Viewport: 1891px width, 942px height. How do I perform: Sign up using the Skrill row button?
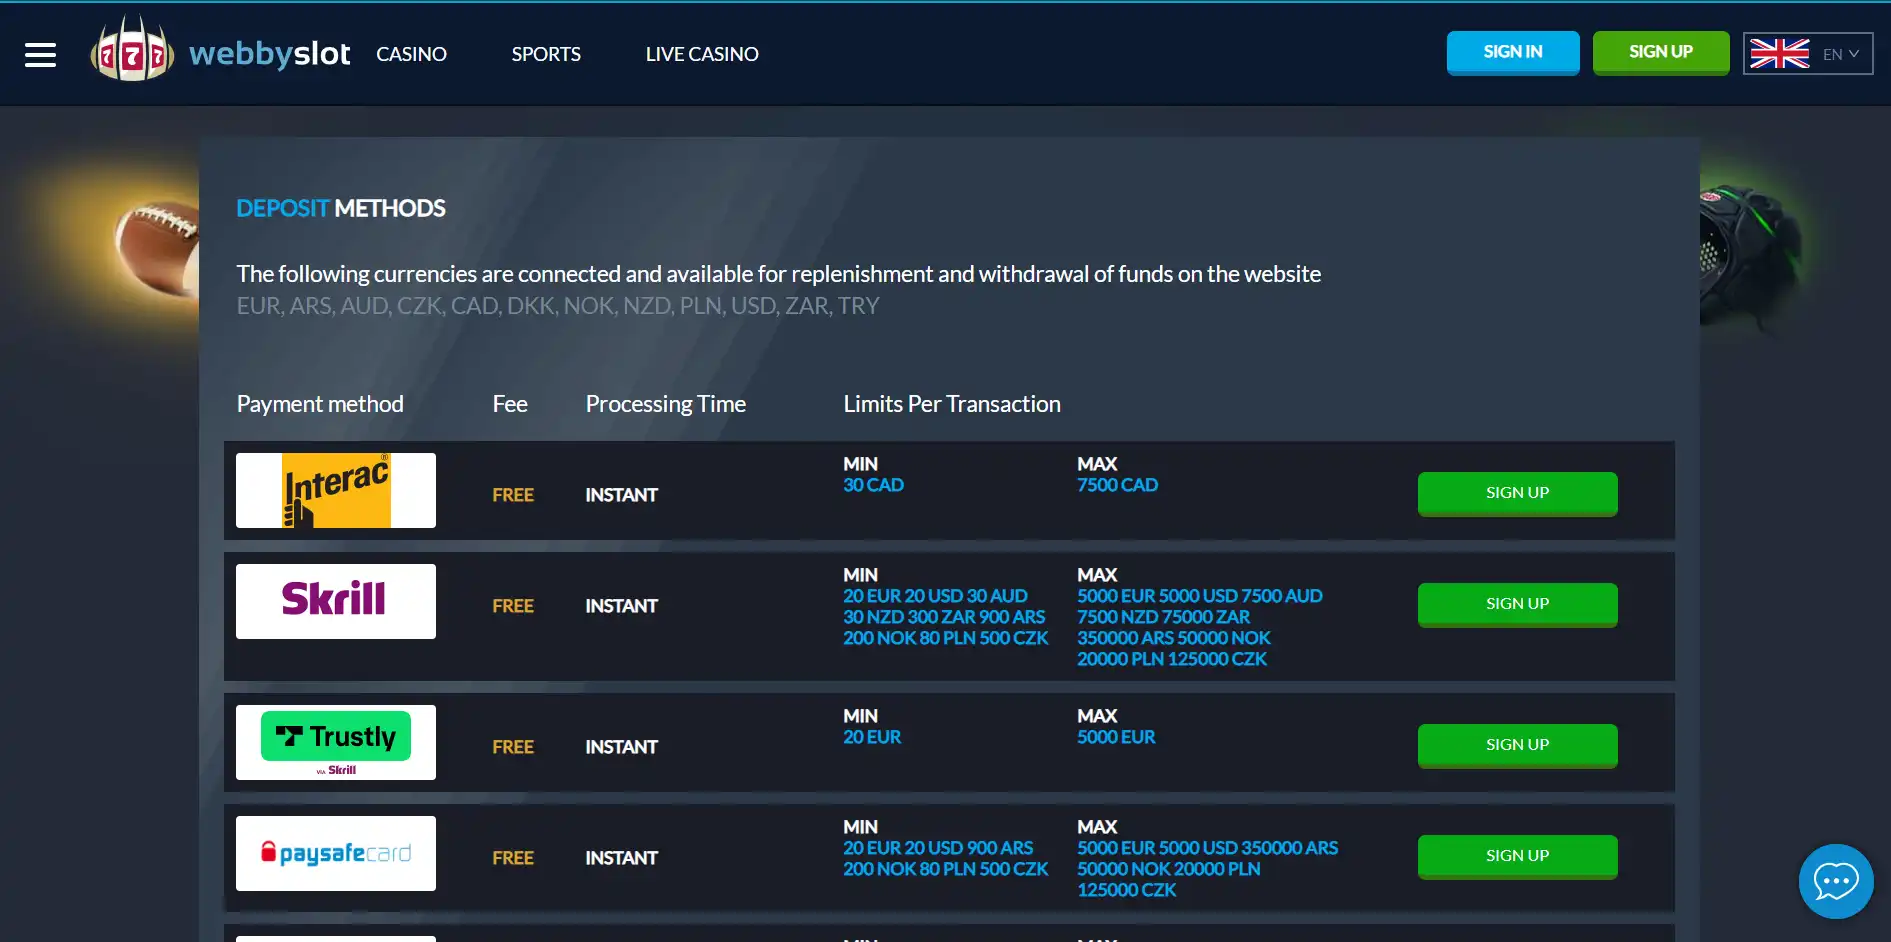pos(1517,604)
